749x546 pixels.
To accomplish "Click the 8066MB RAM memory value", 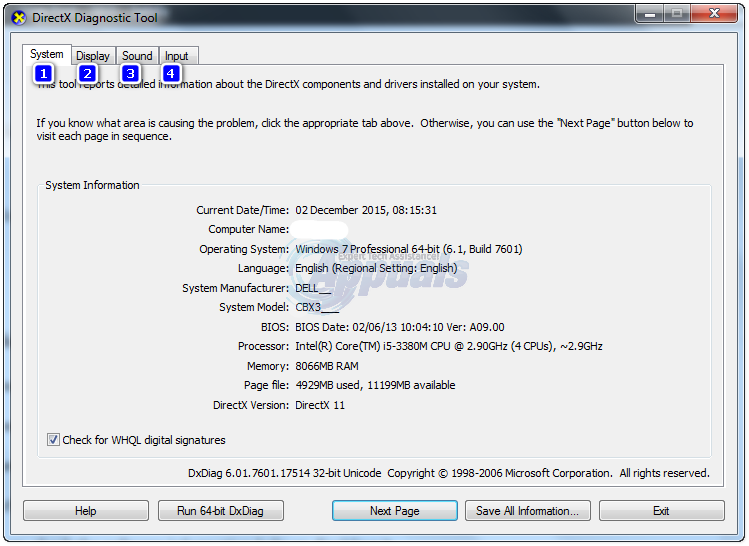I will [327, 366].
